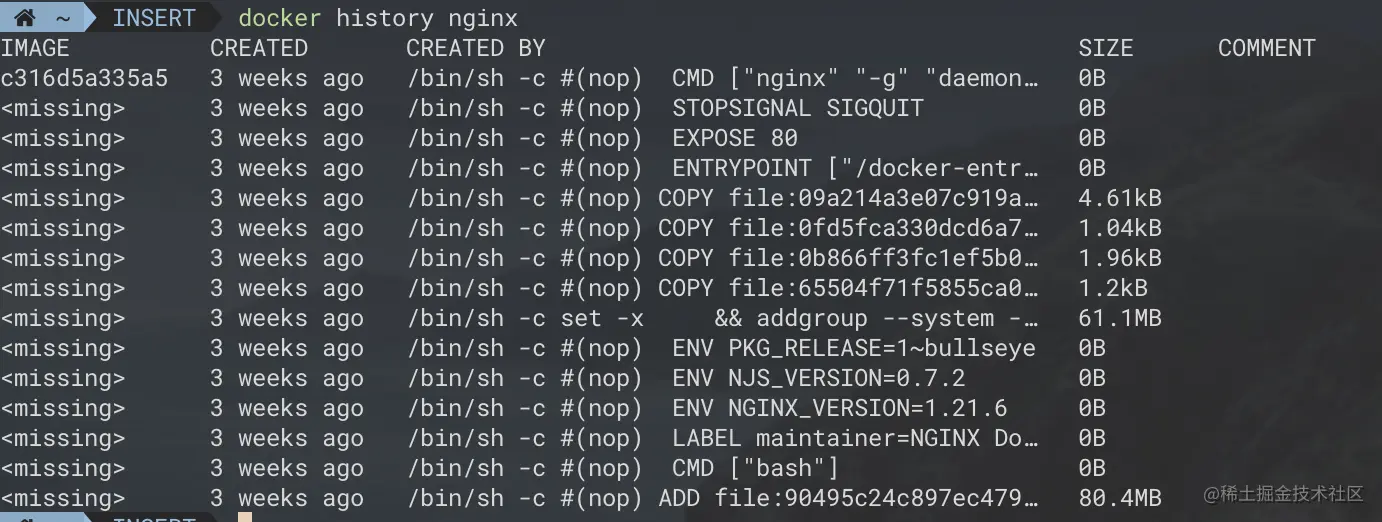1382x522 pixels.
Task: Select the IMAGE column header
Action: click(x=35, y=48)
